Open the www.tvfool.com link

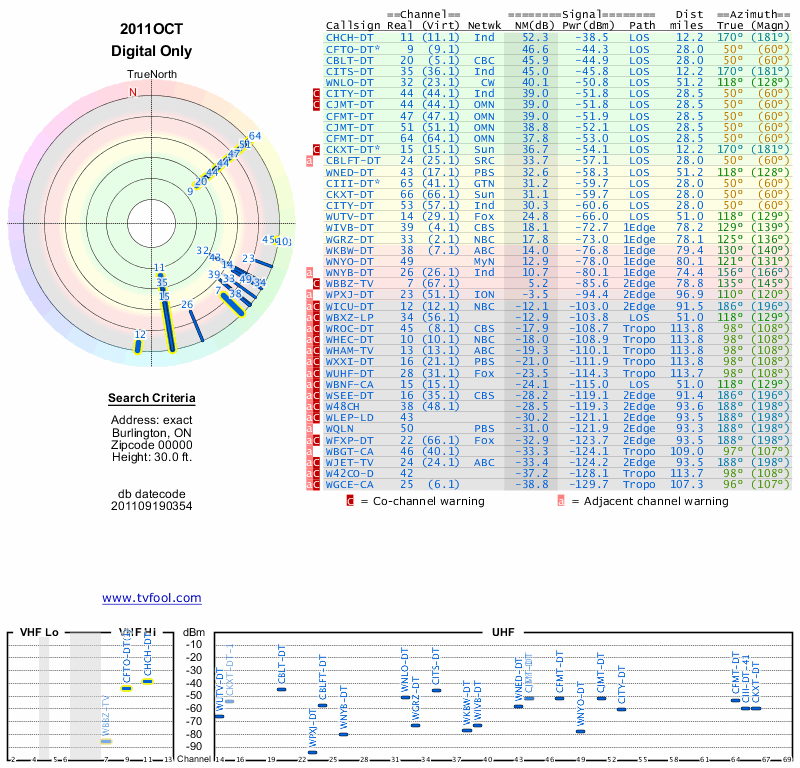(151, 598)
